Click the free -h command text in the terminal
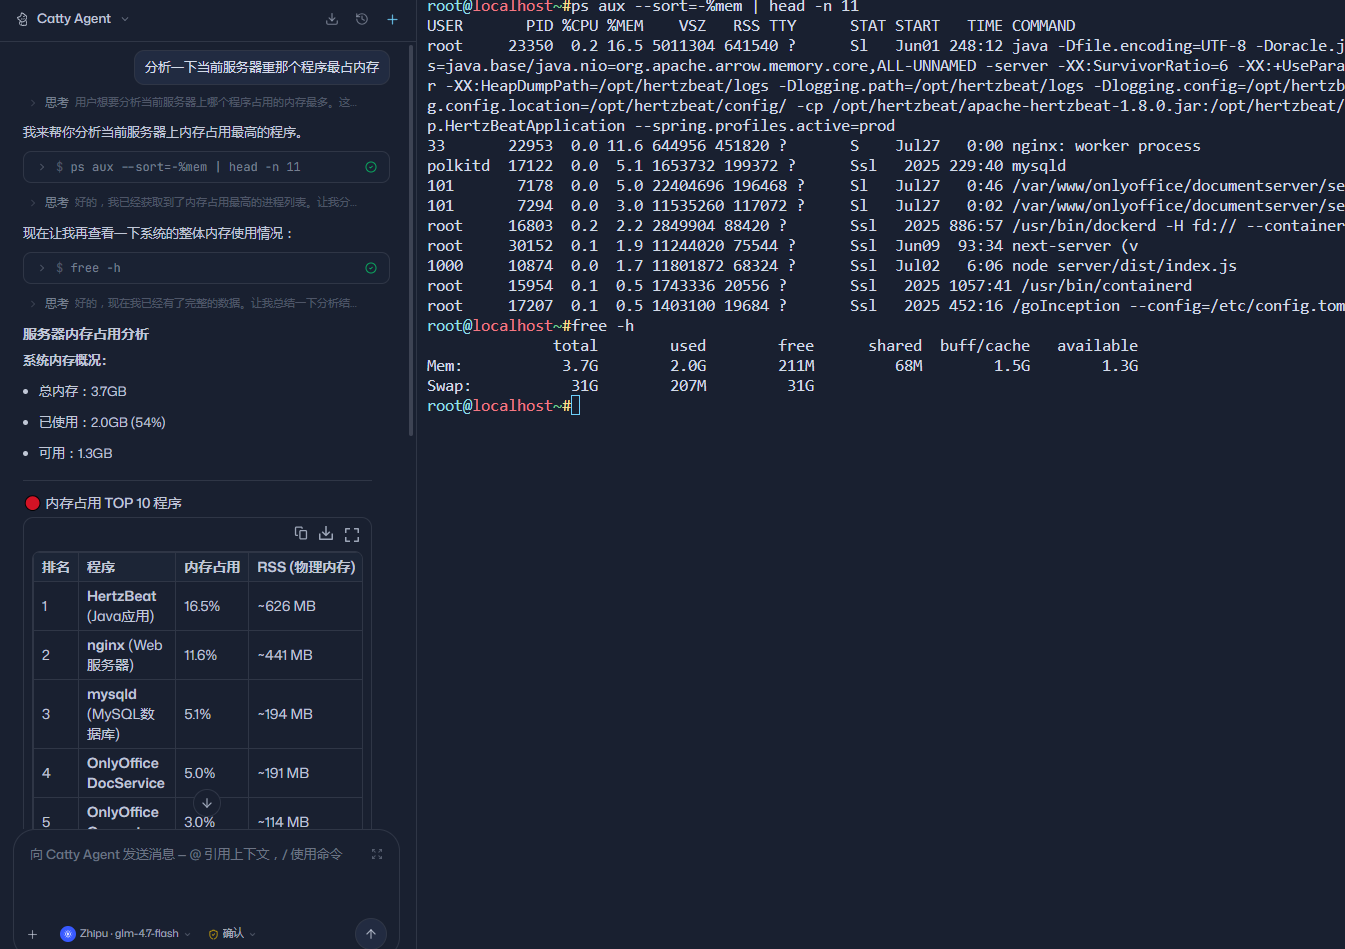 point(603,326)
